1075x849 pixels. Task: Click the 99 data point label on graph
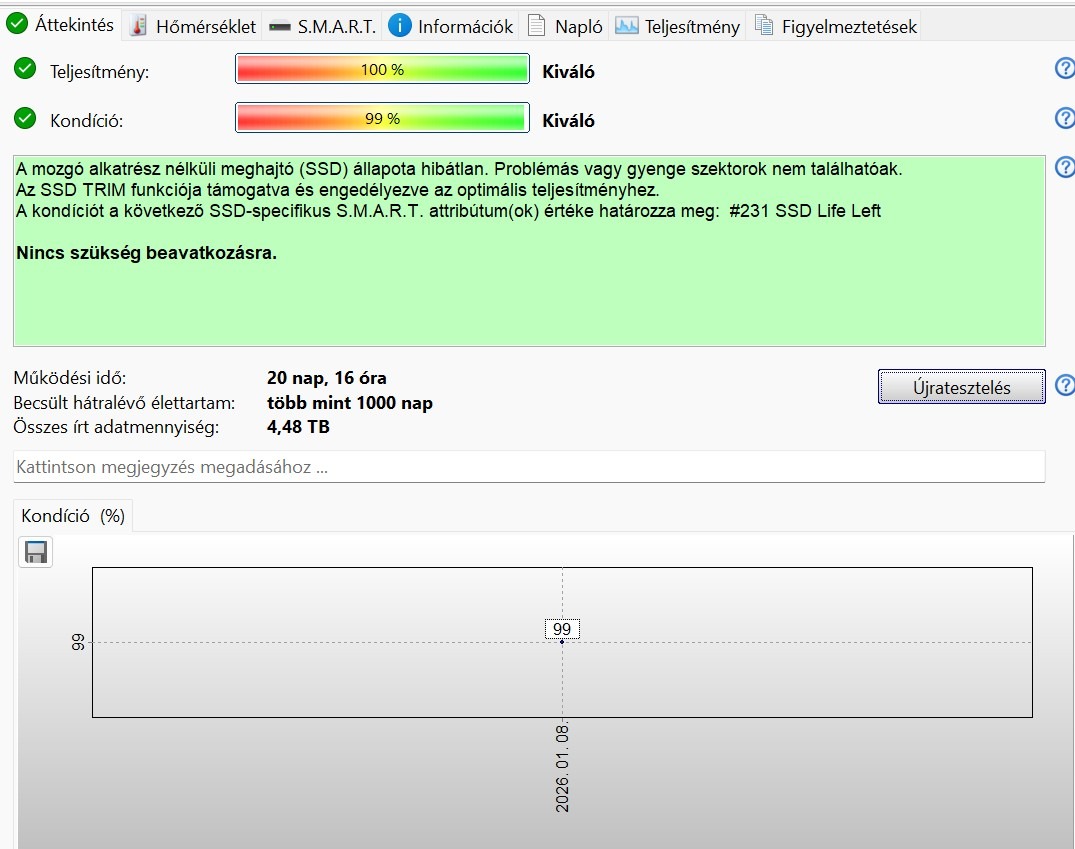point(561,629)
